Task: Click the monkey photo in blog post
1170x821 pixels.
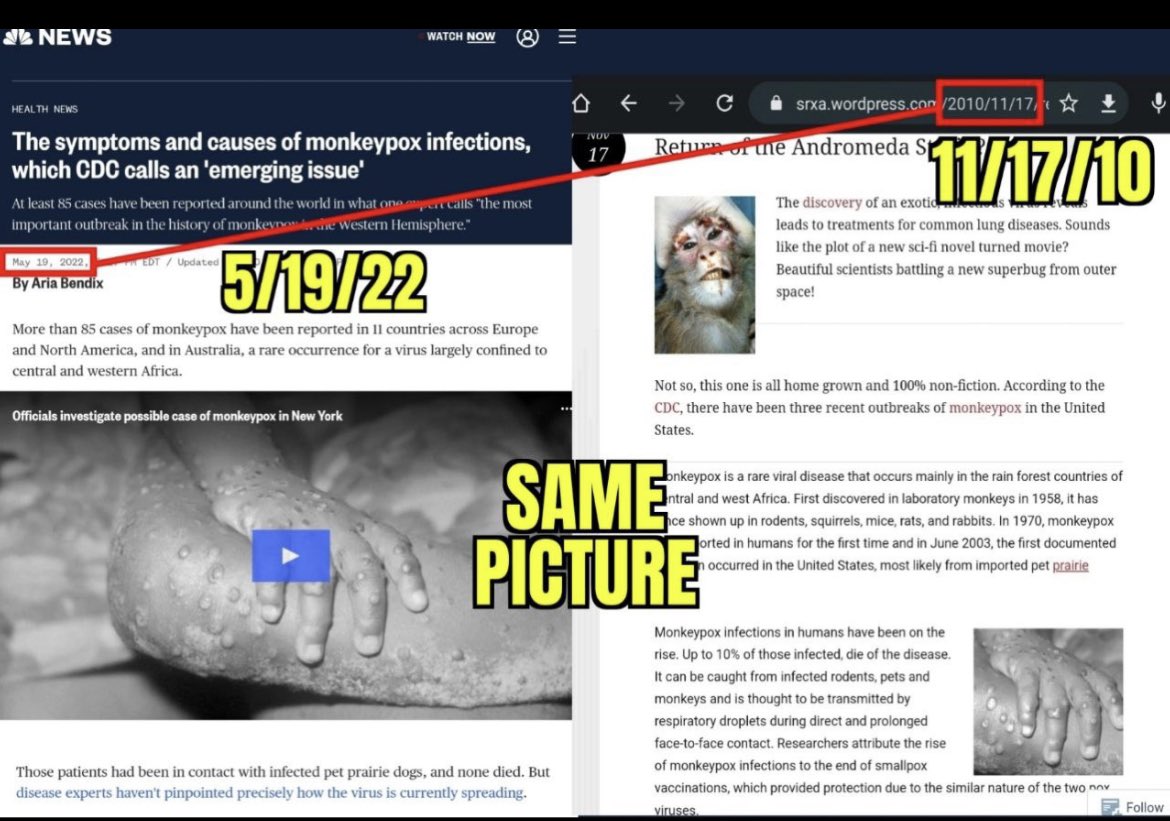Action: (704, 275)
